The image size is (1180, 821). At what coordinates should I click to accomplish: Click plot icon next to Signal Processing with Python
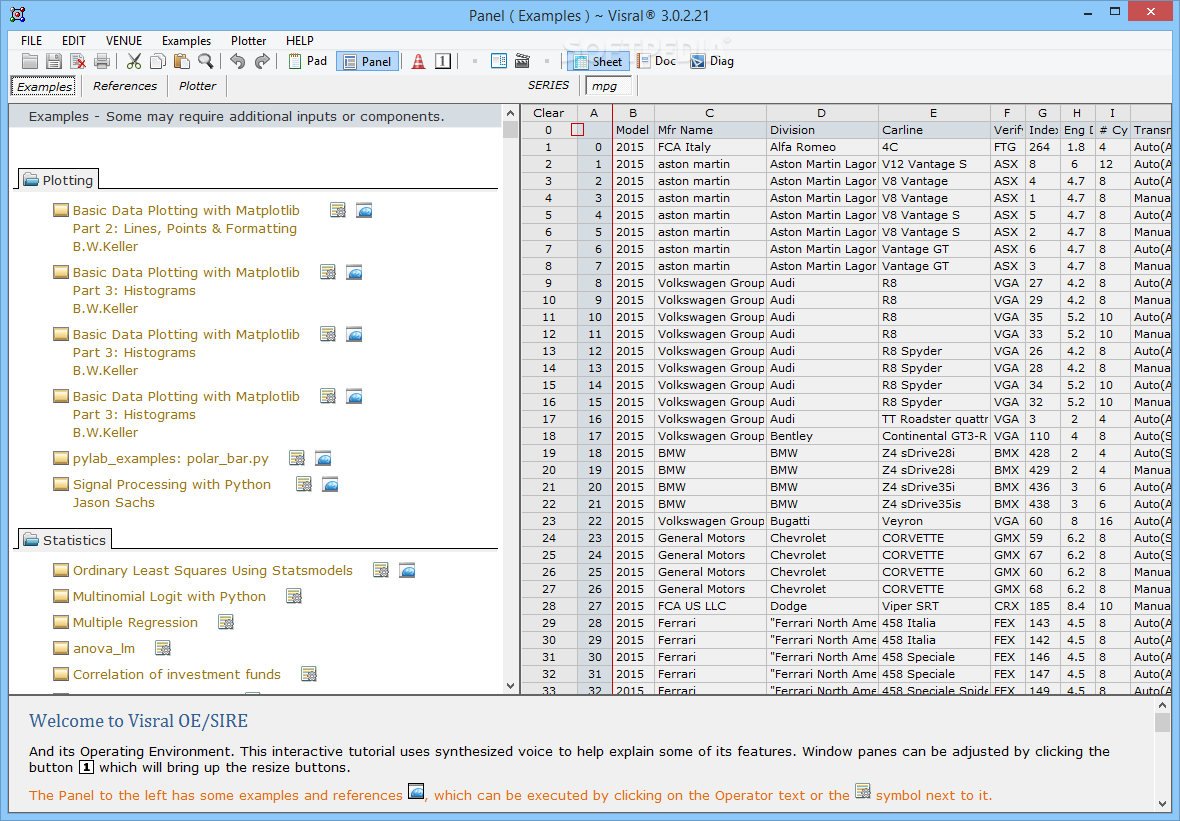tap(330, 485)
